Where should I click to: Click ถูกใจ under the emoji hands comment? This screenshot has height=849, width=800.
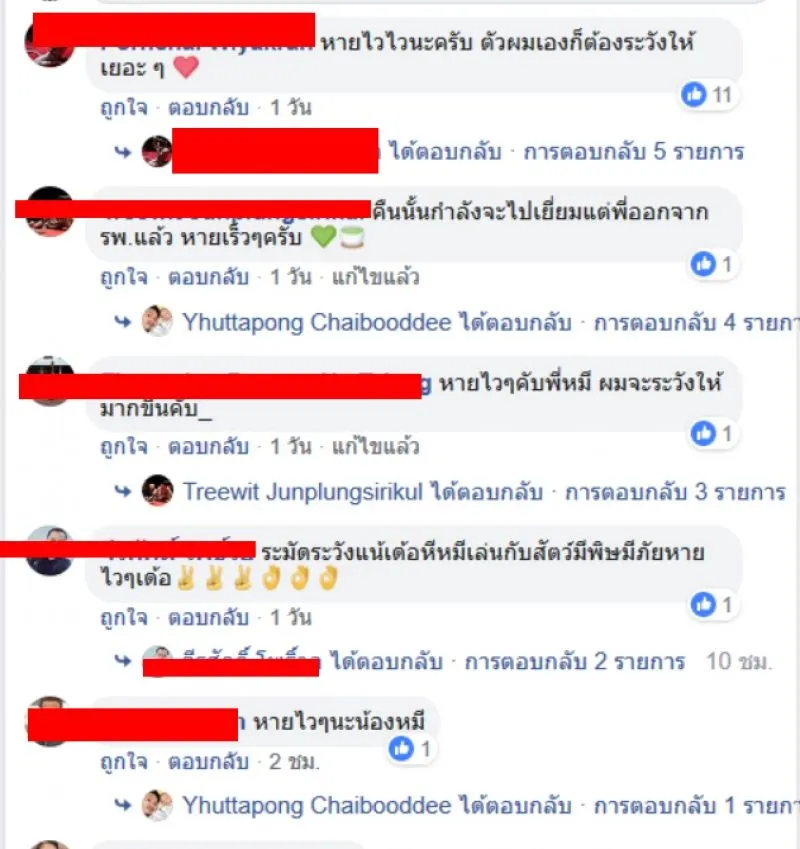pos(124,617)
